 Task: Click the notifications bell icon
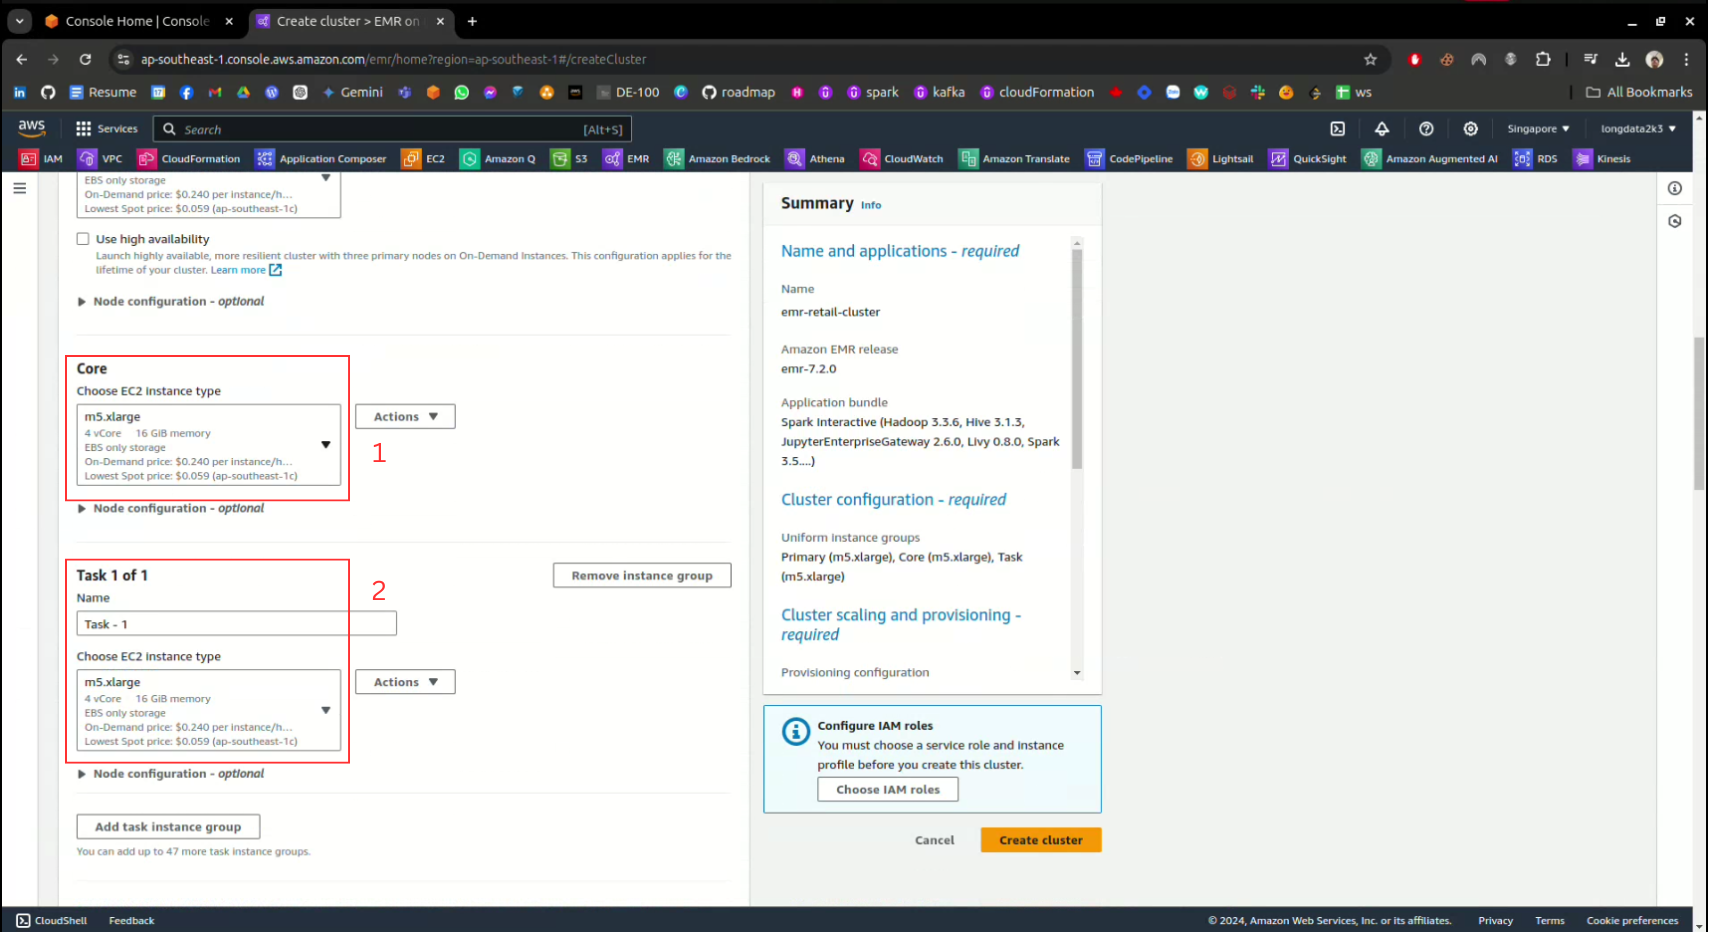pos(1381,129)
